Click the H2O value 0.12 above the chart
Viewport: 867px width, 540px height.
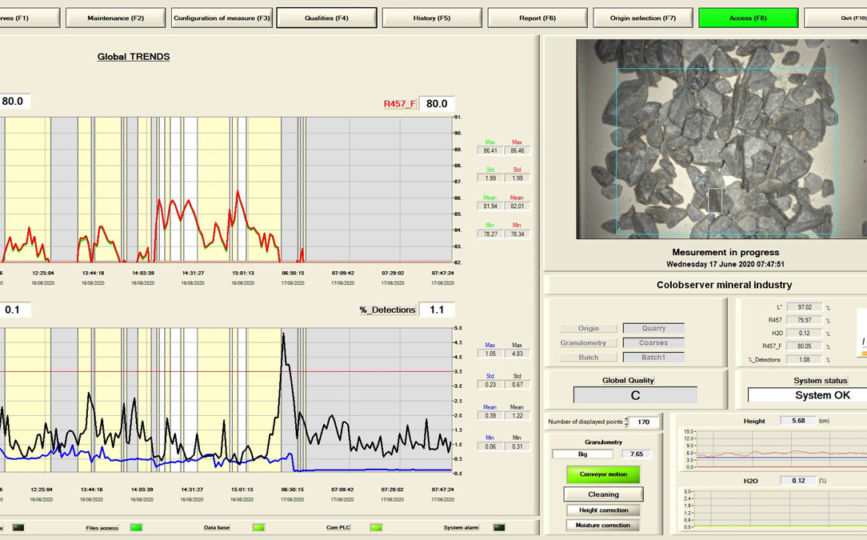[798, 480]
